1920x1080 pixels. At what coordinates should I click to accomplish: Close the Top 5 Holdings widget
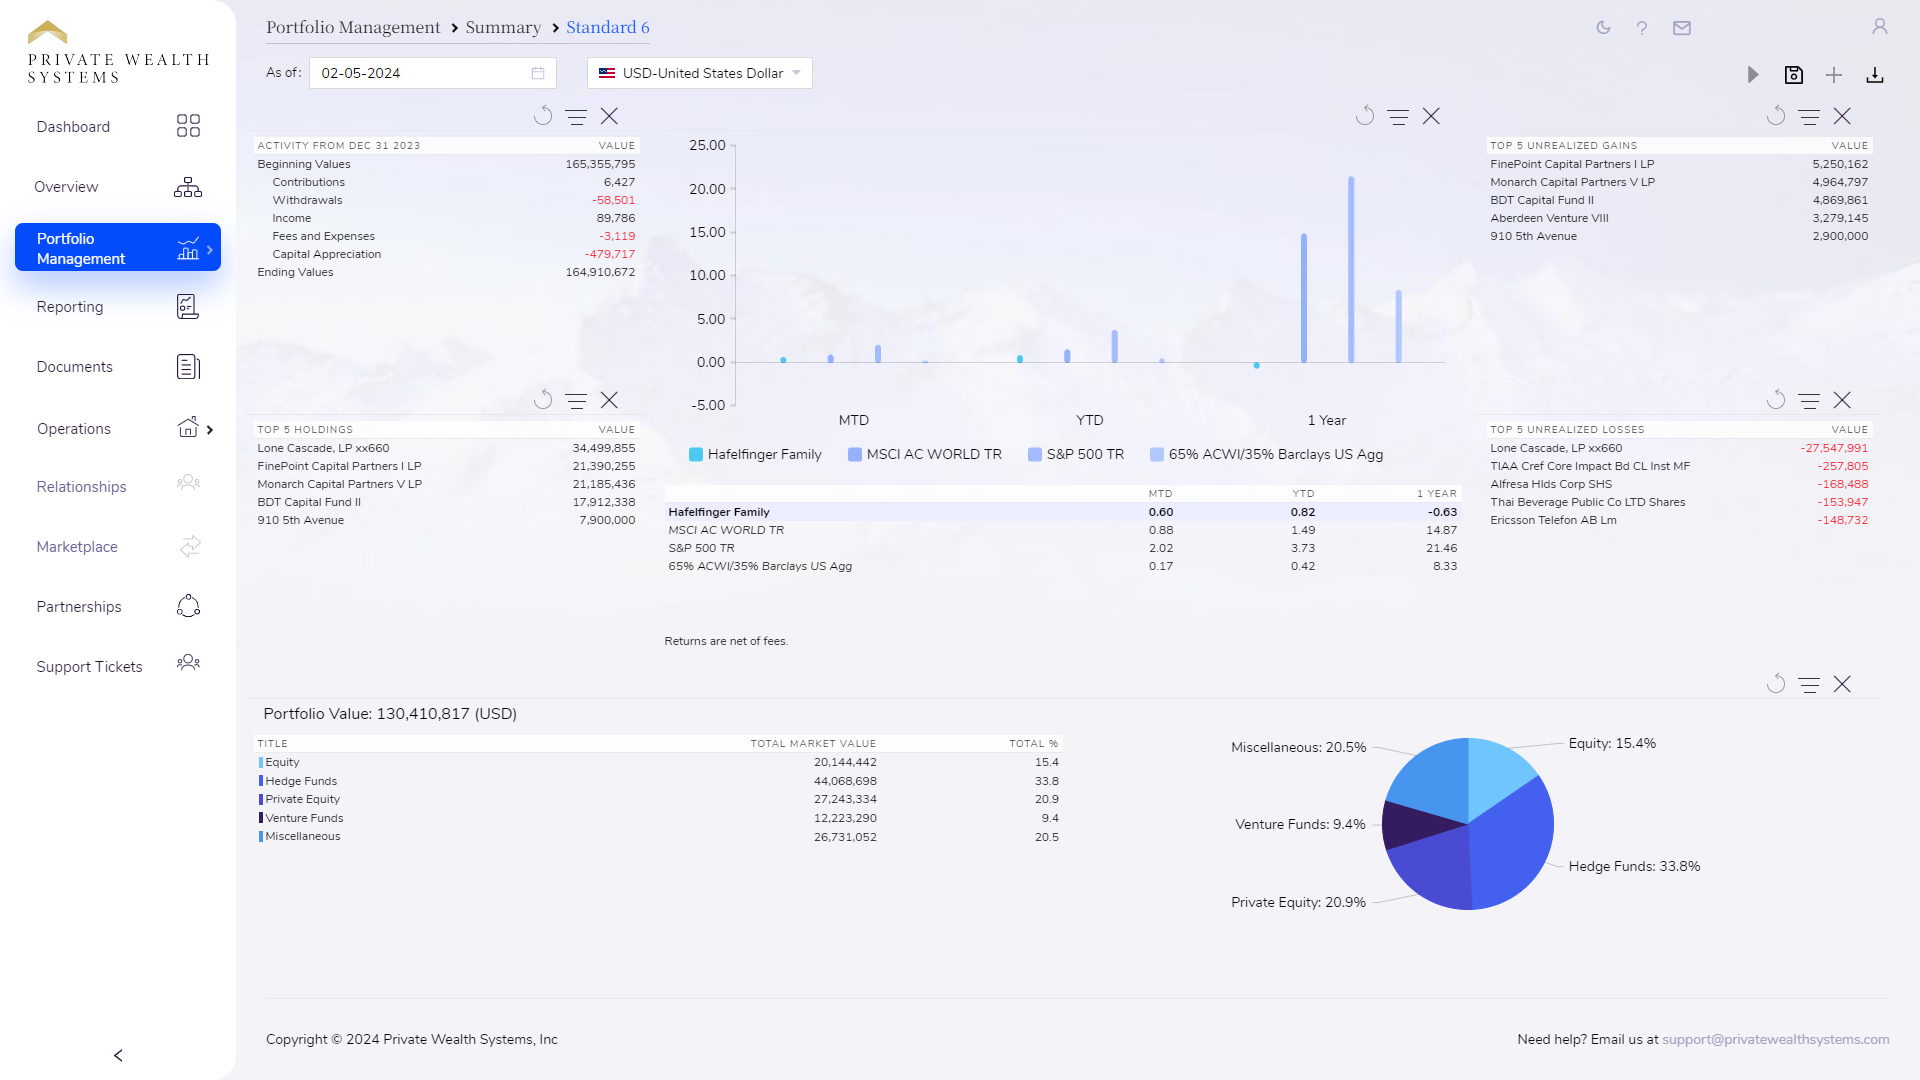pos(609,400)
